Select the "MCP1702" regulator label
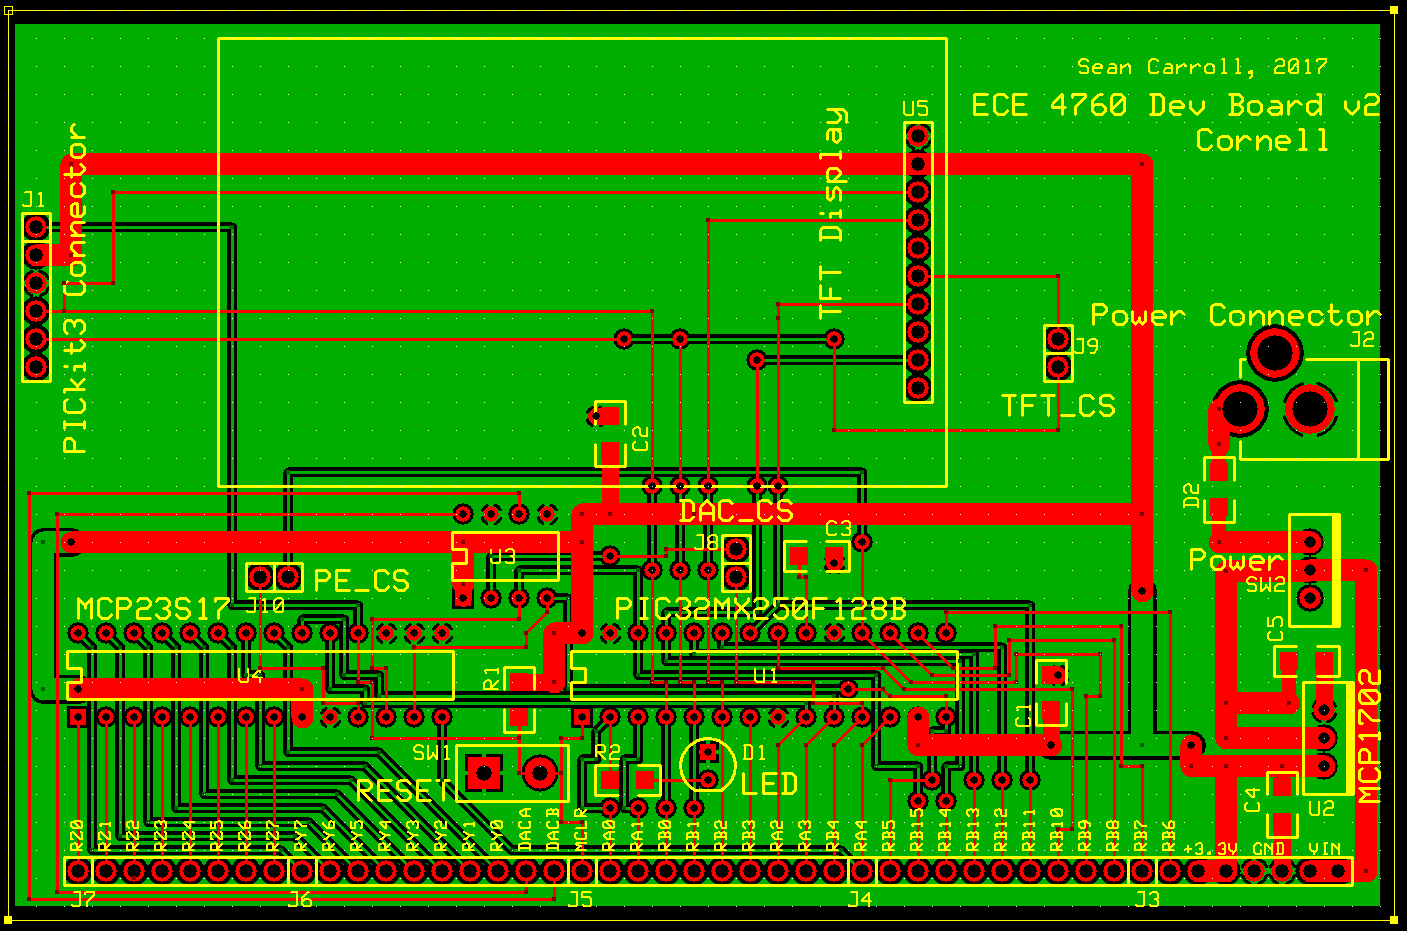The image size is (1407, 931). point(1369,735)
